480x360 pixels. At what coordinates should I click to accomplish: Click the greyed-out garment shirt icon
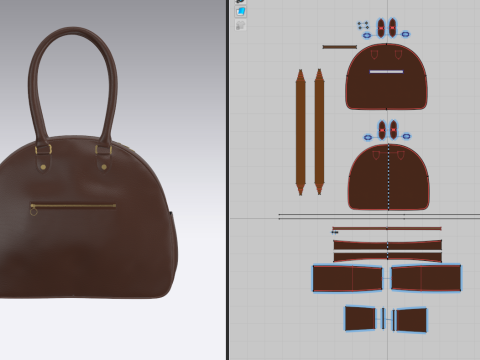coord(240,25)
